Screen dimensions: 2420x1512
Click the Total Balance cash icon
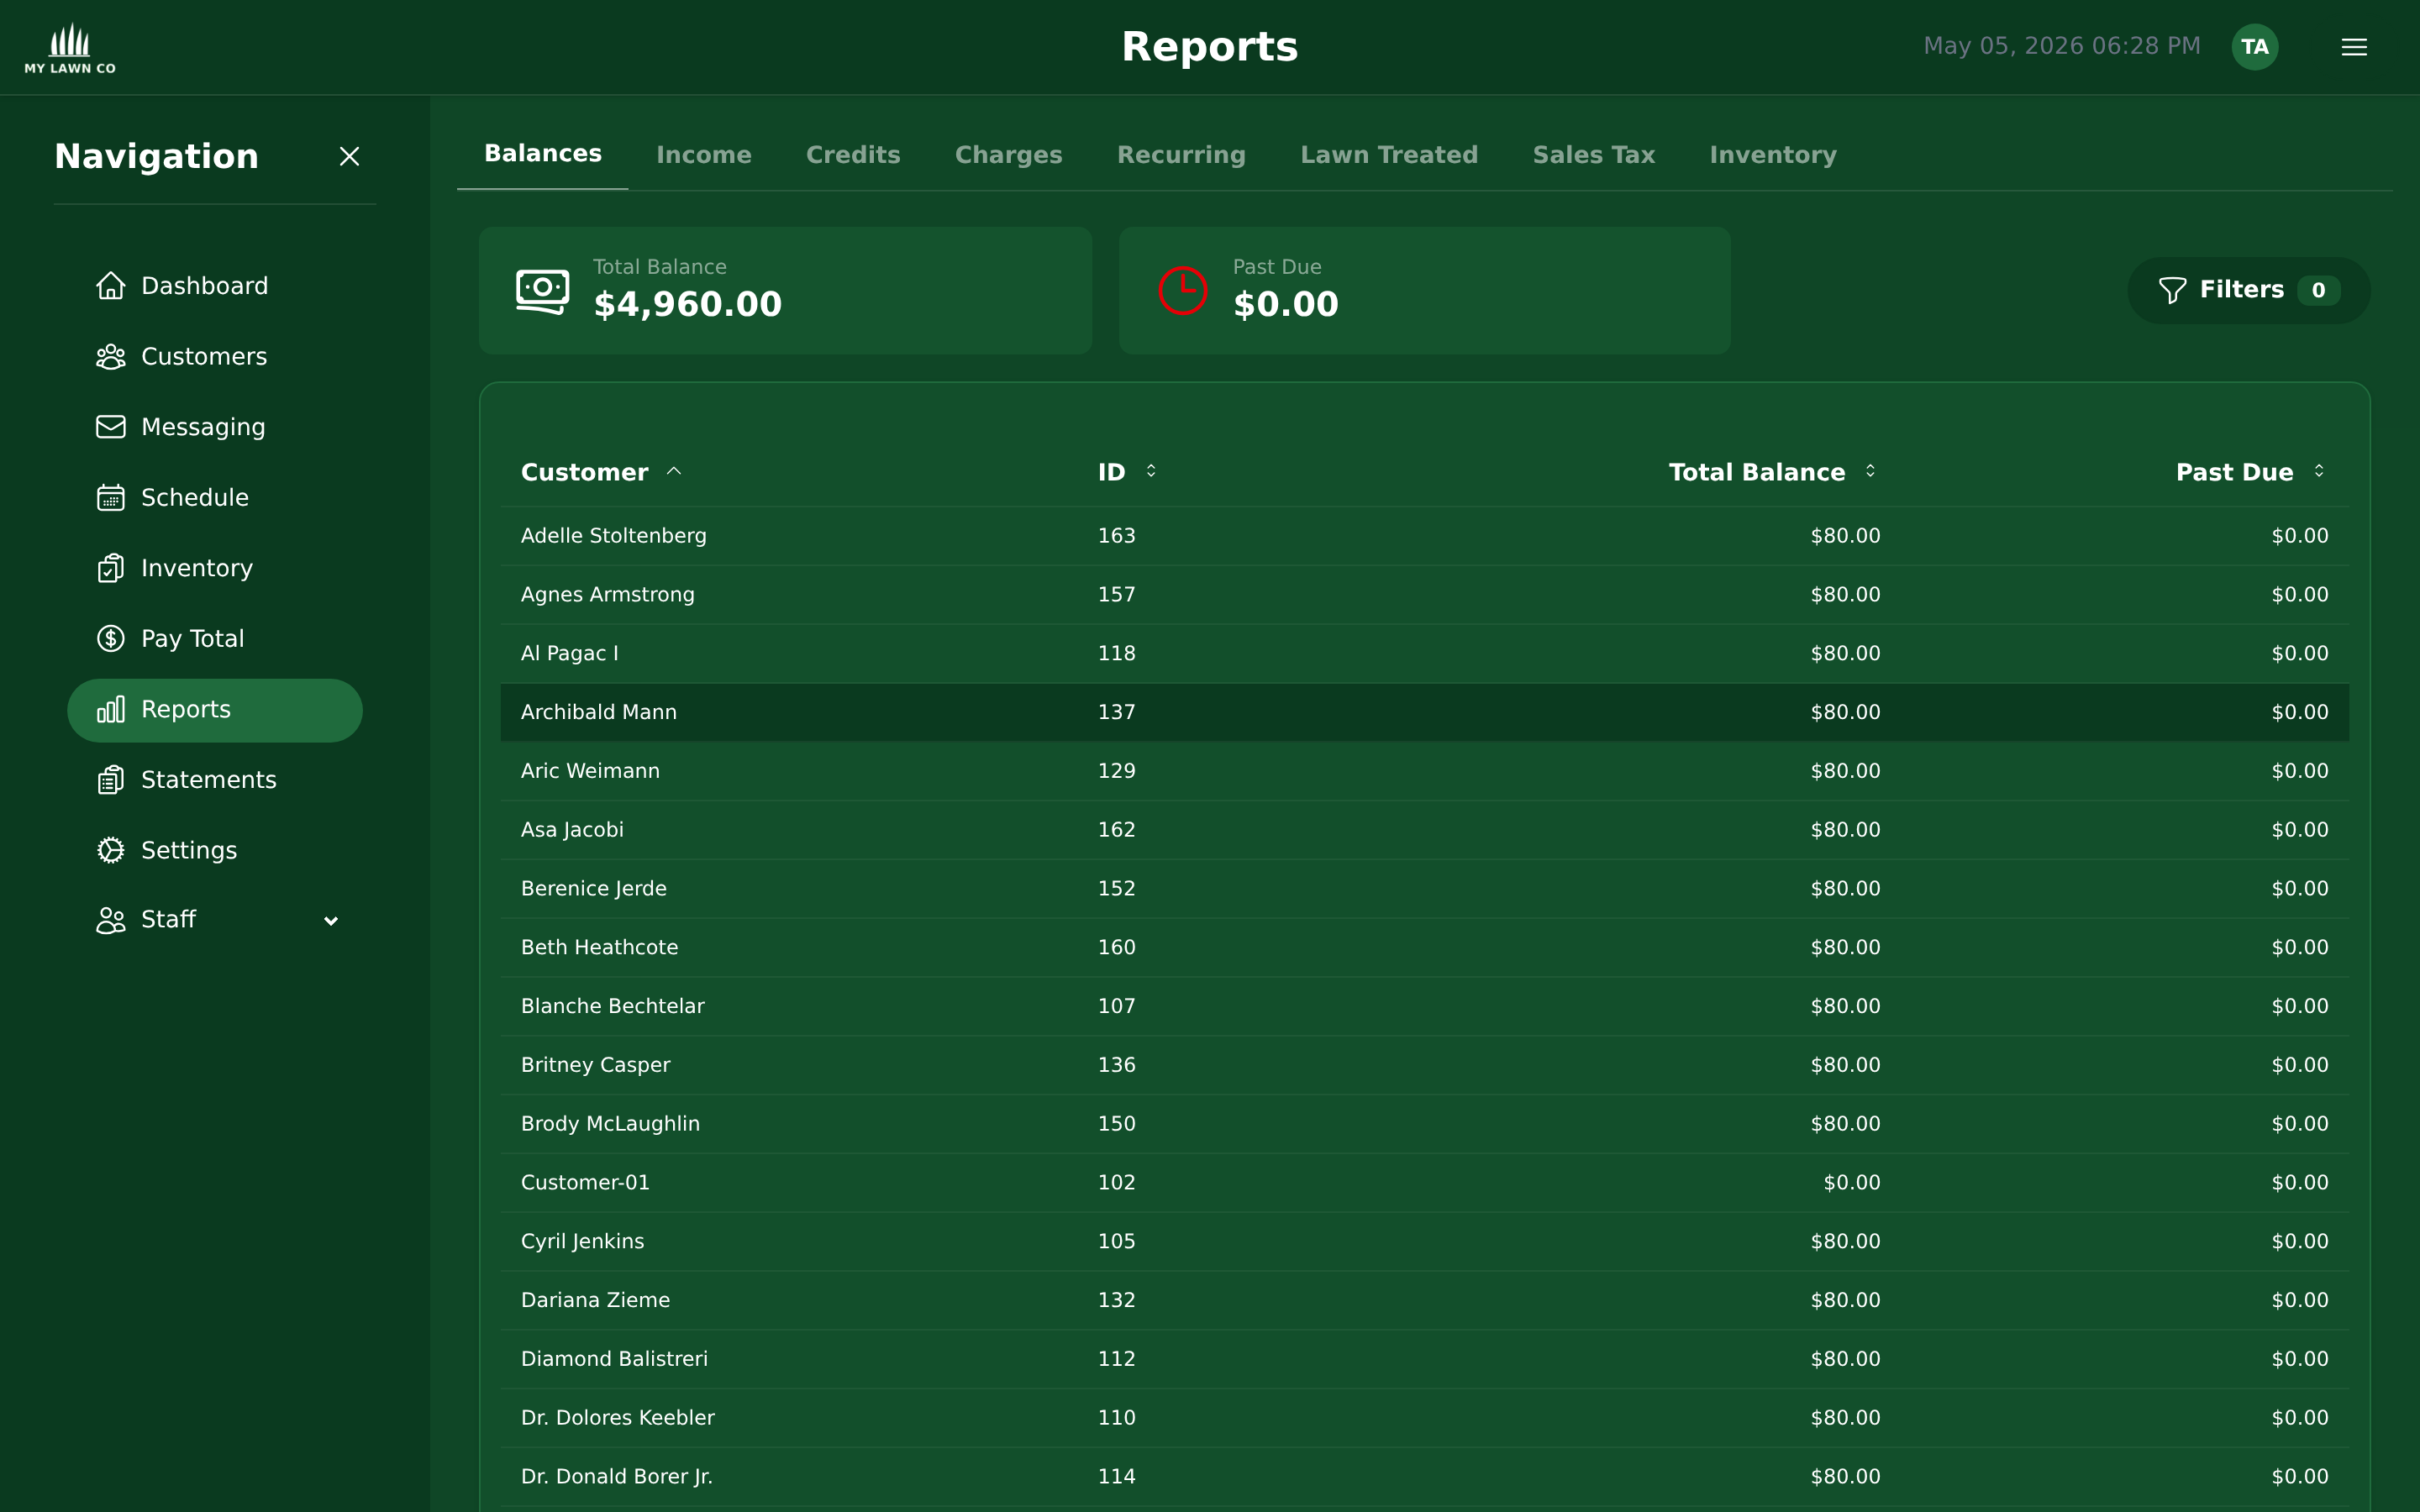click(543, 291)
